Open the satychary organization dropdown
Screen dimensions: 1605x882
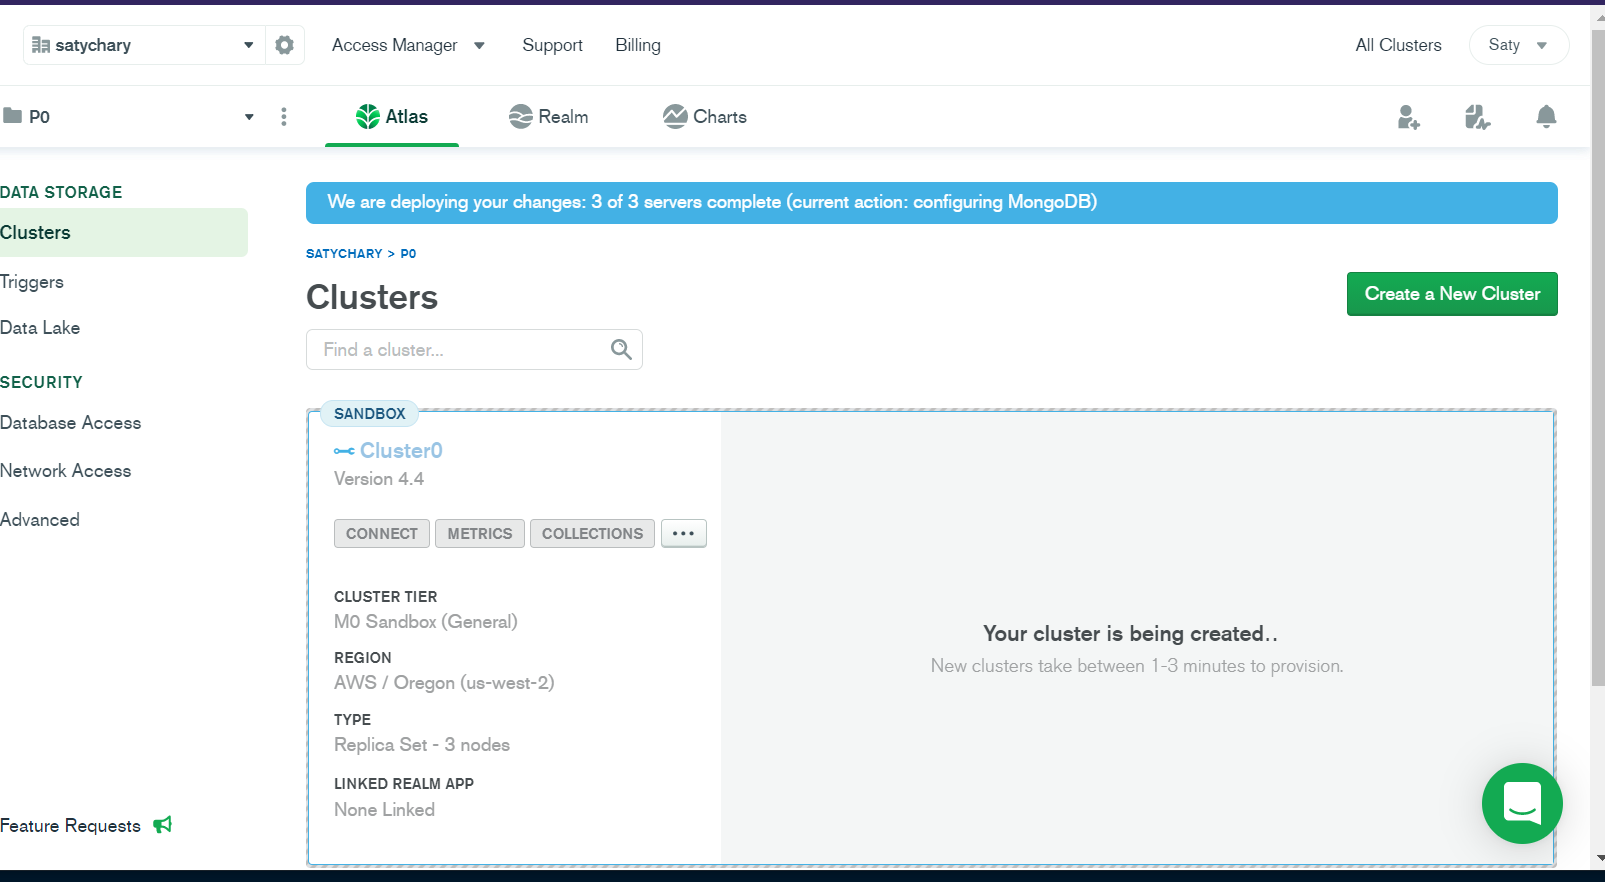pyautogui.click(x=144, y=45)
